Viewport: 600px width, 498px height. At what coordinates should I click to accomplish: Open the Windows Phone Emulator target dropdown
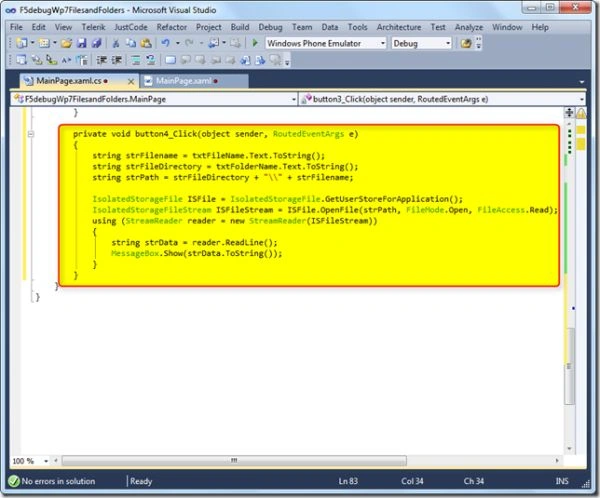click(382, 43)
